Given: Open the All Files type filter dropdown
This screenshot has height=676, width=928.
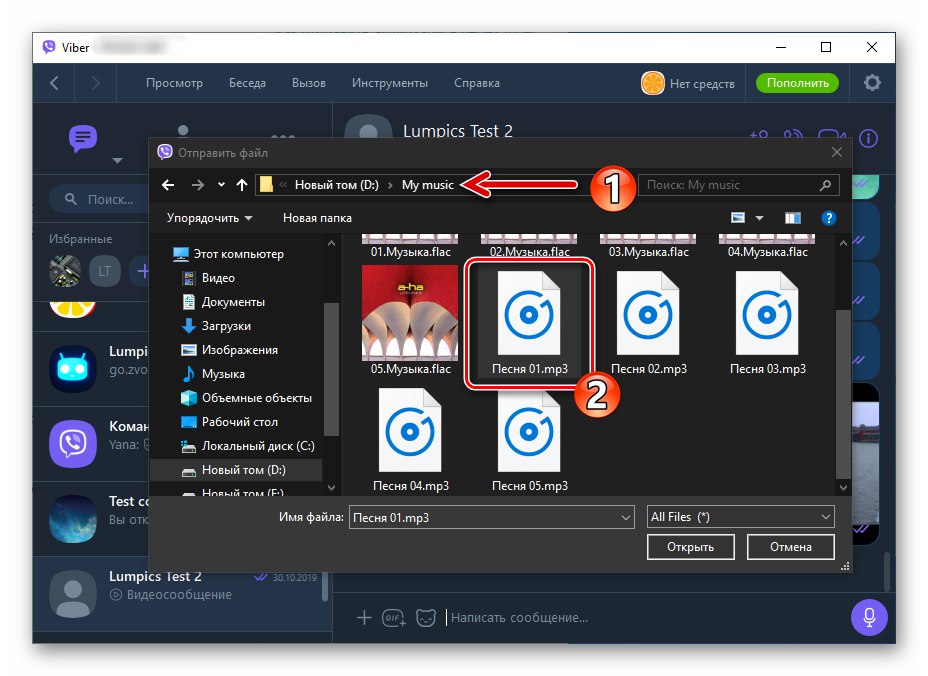Looking at the screenshot, I should pyautogui.click(x=740, y=517).
